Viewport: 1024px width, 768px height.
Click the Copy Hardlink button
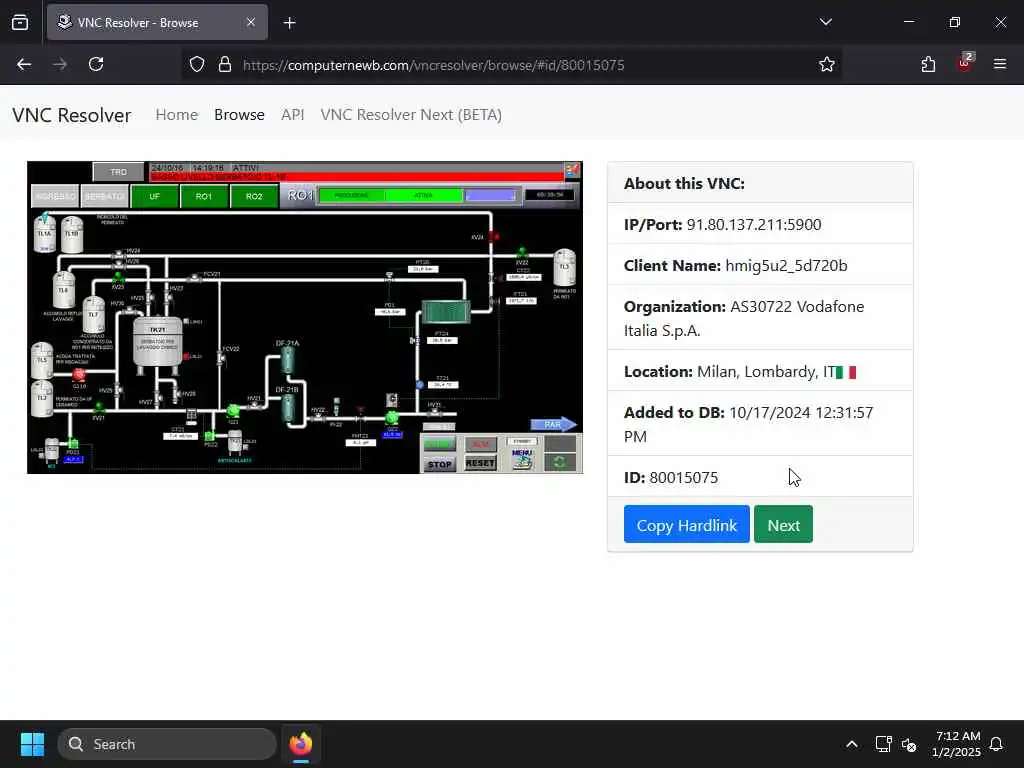click(686, 524)
